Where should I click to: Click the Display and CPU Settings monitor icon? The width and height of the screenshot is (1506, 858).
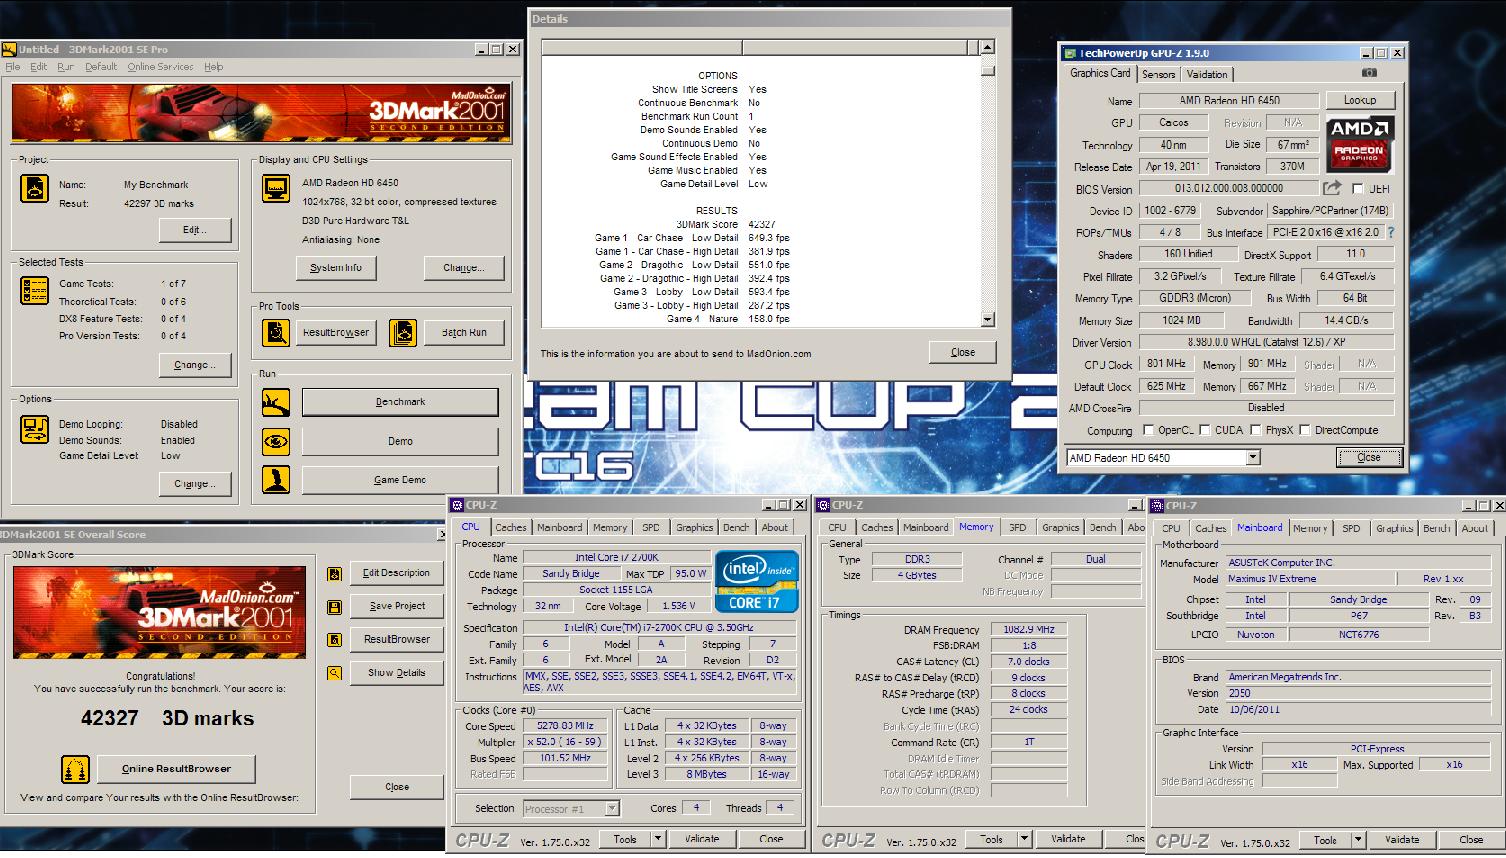pyautogui.click(x=276, y=188)
